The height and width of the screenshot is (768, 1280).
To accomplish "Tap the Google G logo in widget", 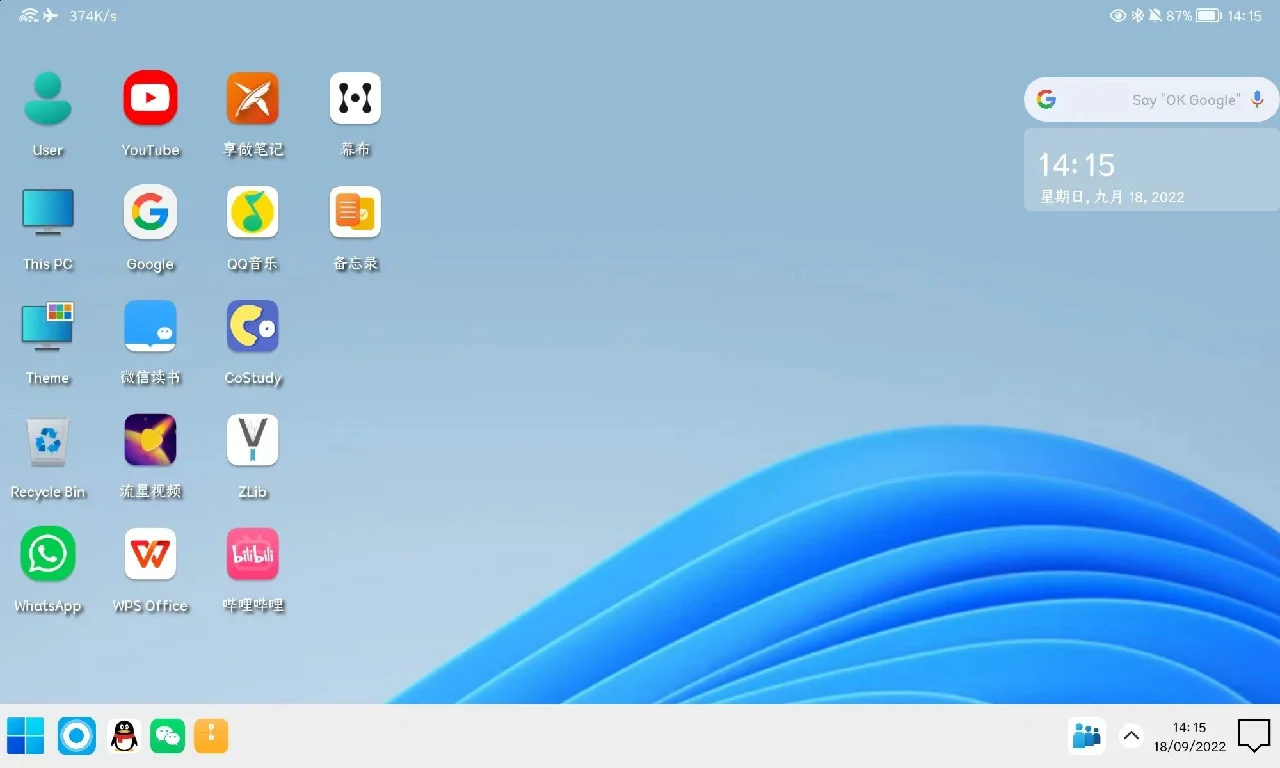I will coord(1046,99).
